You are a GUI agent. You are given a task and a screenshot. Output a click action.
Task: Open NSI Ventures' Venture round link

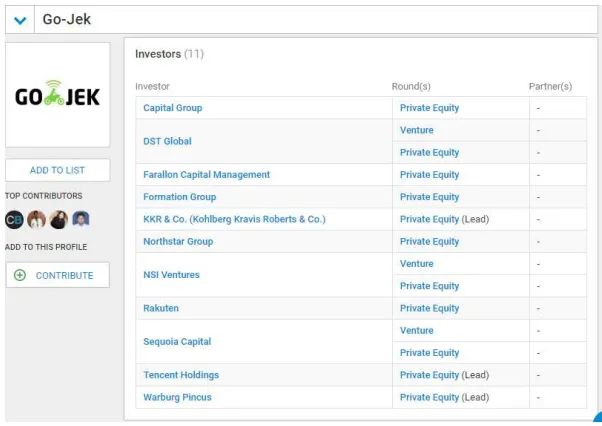point(417,264)
